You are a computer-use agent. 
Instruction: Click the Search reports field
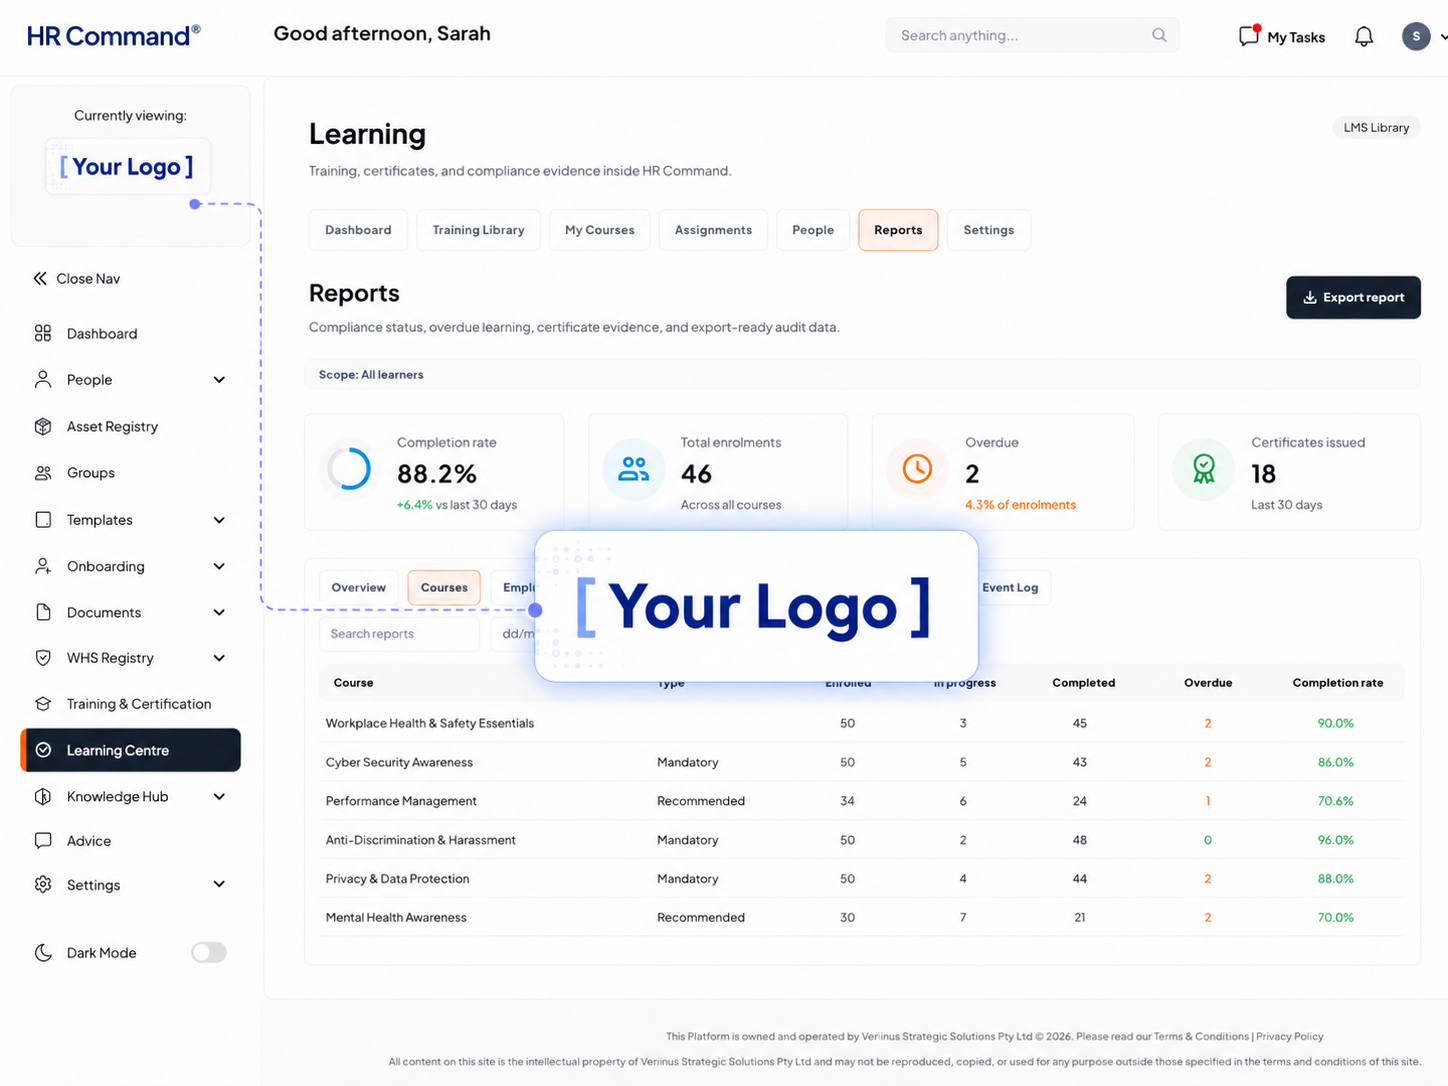click(x=399, y=634)
